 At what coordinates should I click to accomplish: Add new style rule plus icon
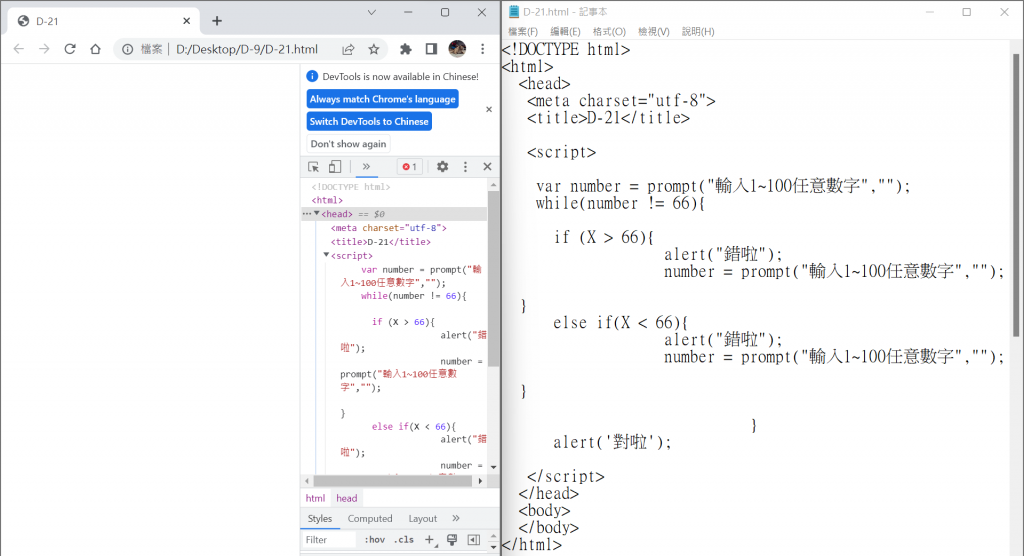coord(430,540)
